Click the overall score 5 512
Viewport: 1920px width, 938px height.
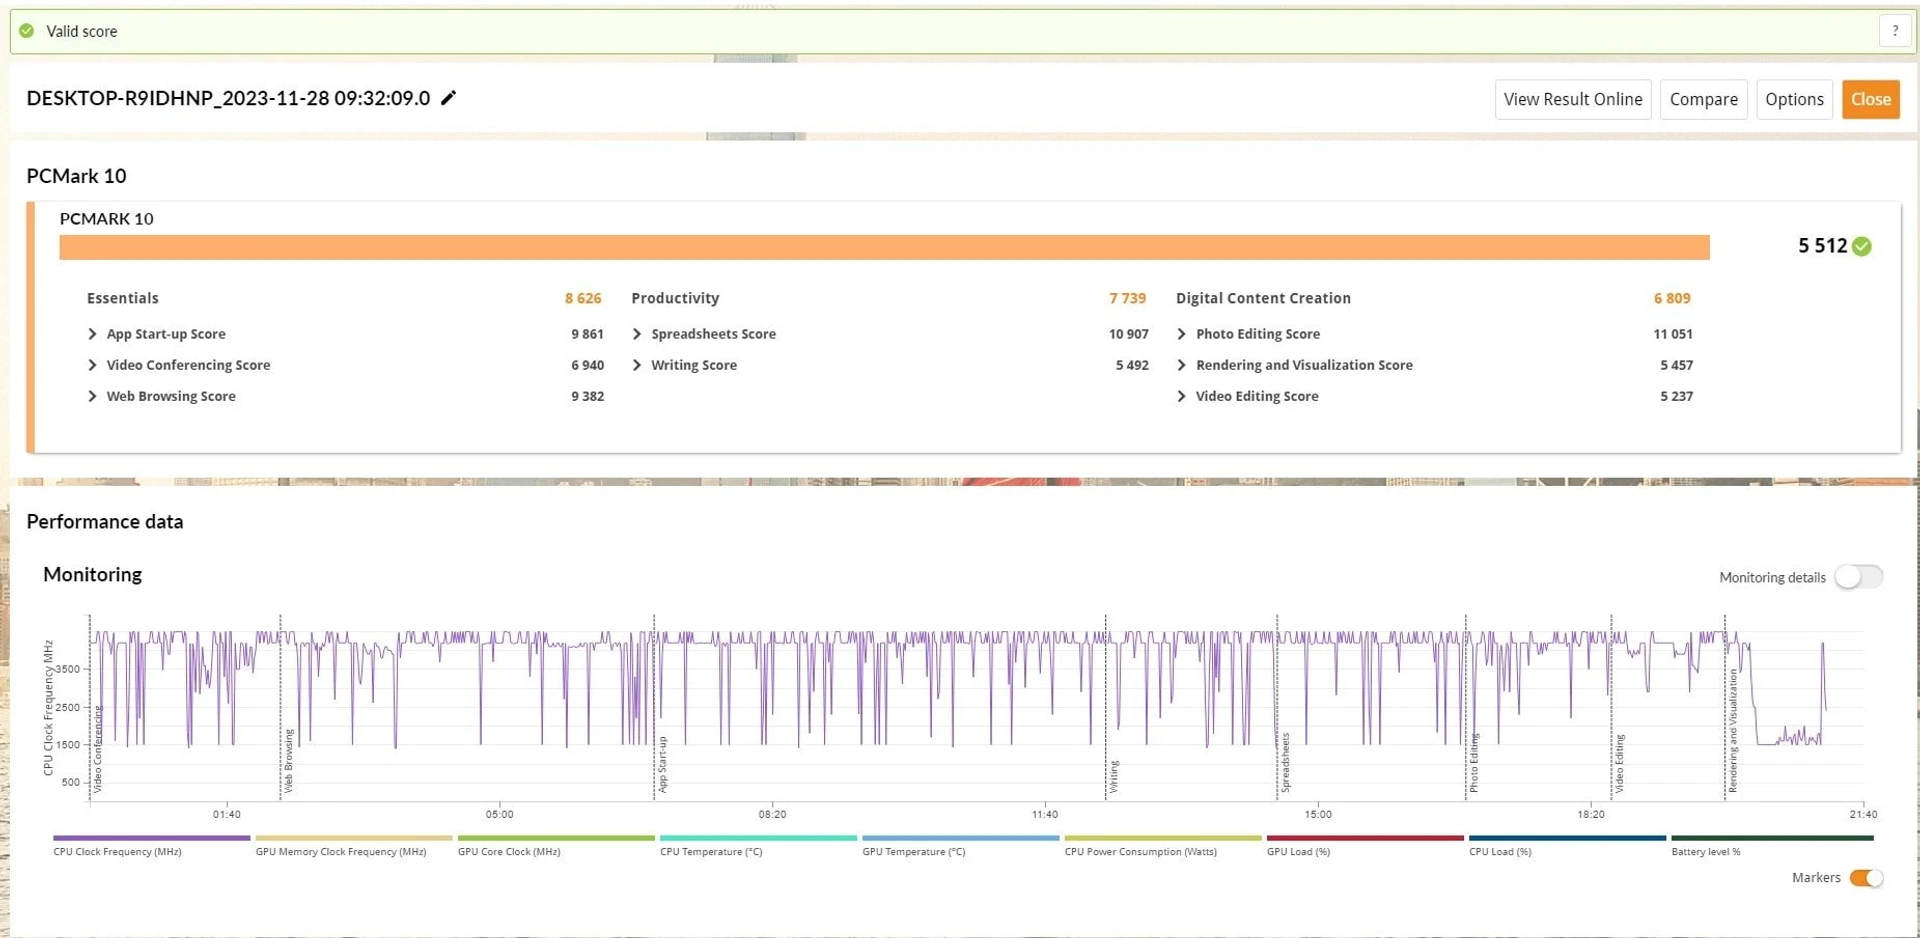point(1822,246)
